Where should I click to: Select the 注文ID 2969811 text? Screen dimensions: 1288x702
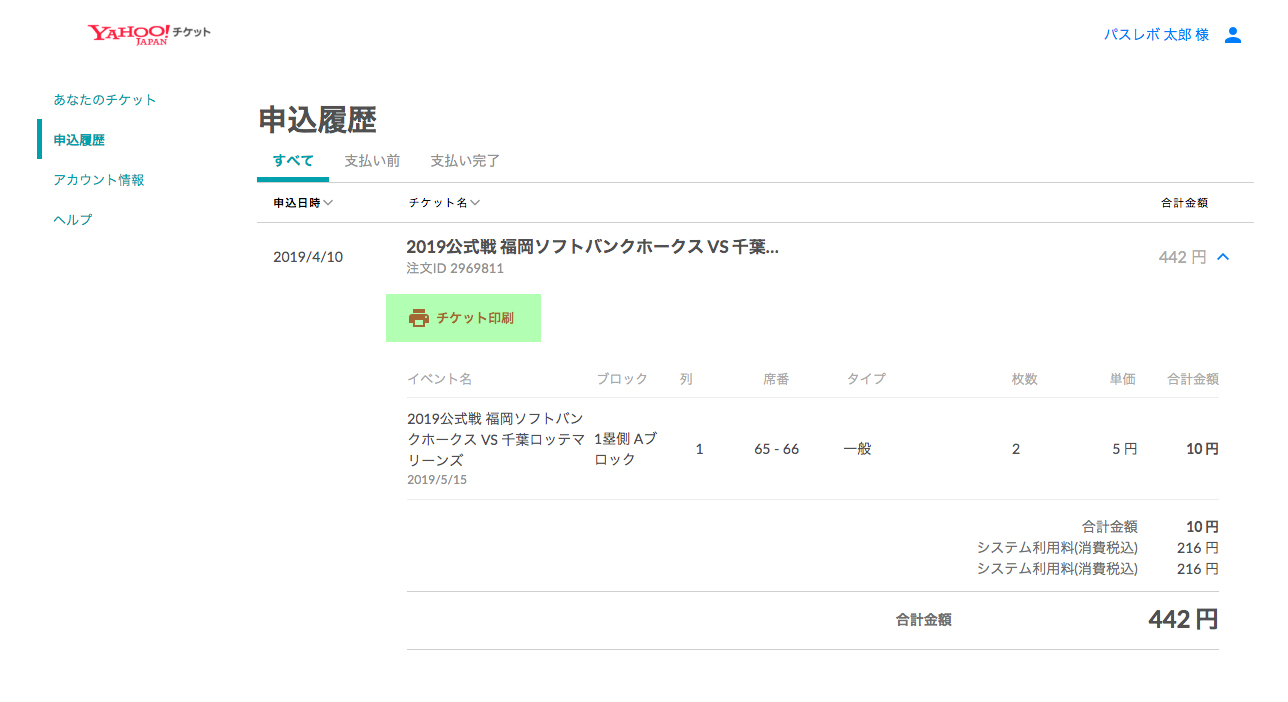click(x=455, y=268)
